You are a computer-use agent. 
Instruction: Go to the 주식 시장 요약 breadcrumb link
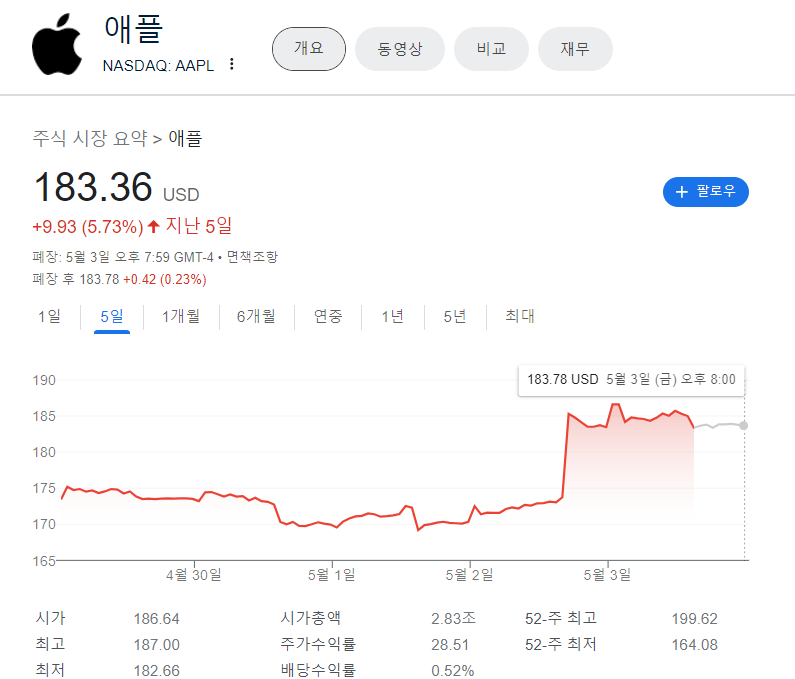90,138
